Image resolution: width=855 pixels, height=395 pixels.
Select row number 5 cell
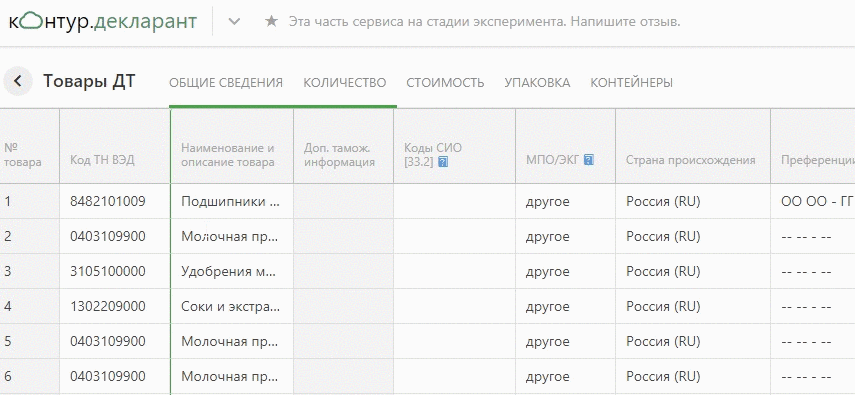(29, 341)
